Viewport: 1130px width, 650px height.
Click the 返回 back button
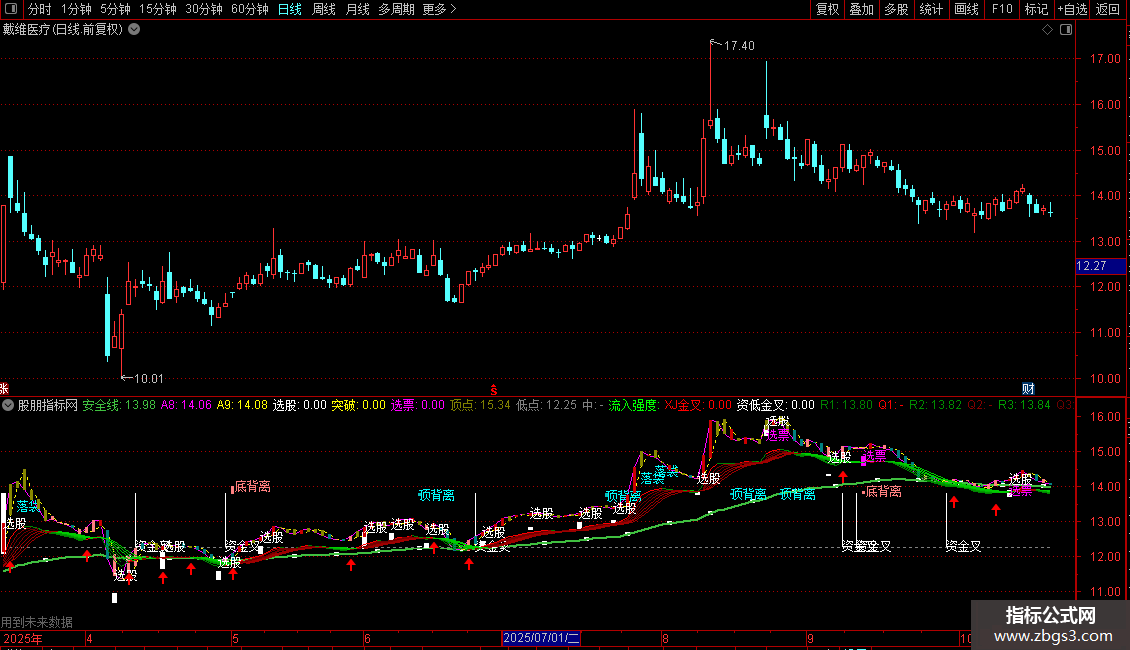pyautogui.click(x=1108, y=9)
